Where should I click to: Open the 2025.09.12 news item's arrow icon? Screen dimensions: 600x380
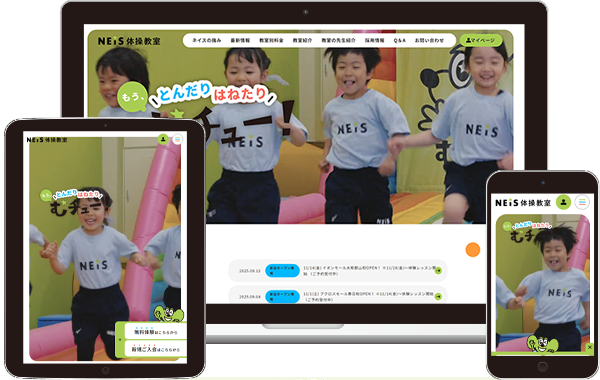click(438, 271)
